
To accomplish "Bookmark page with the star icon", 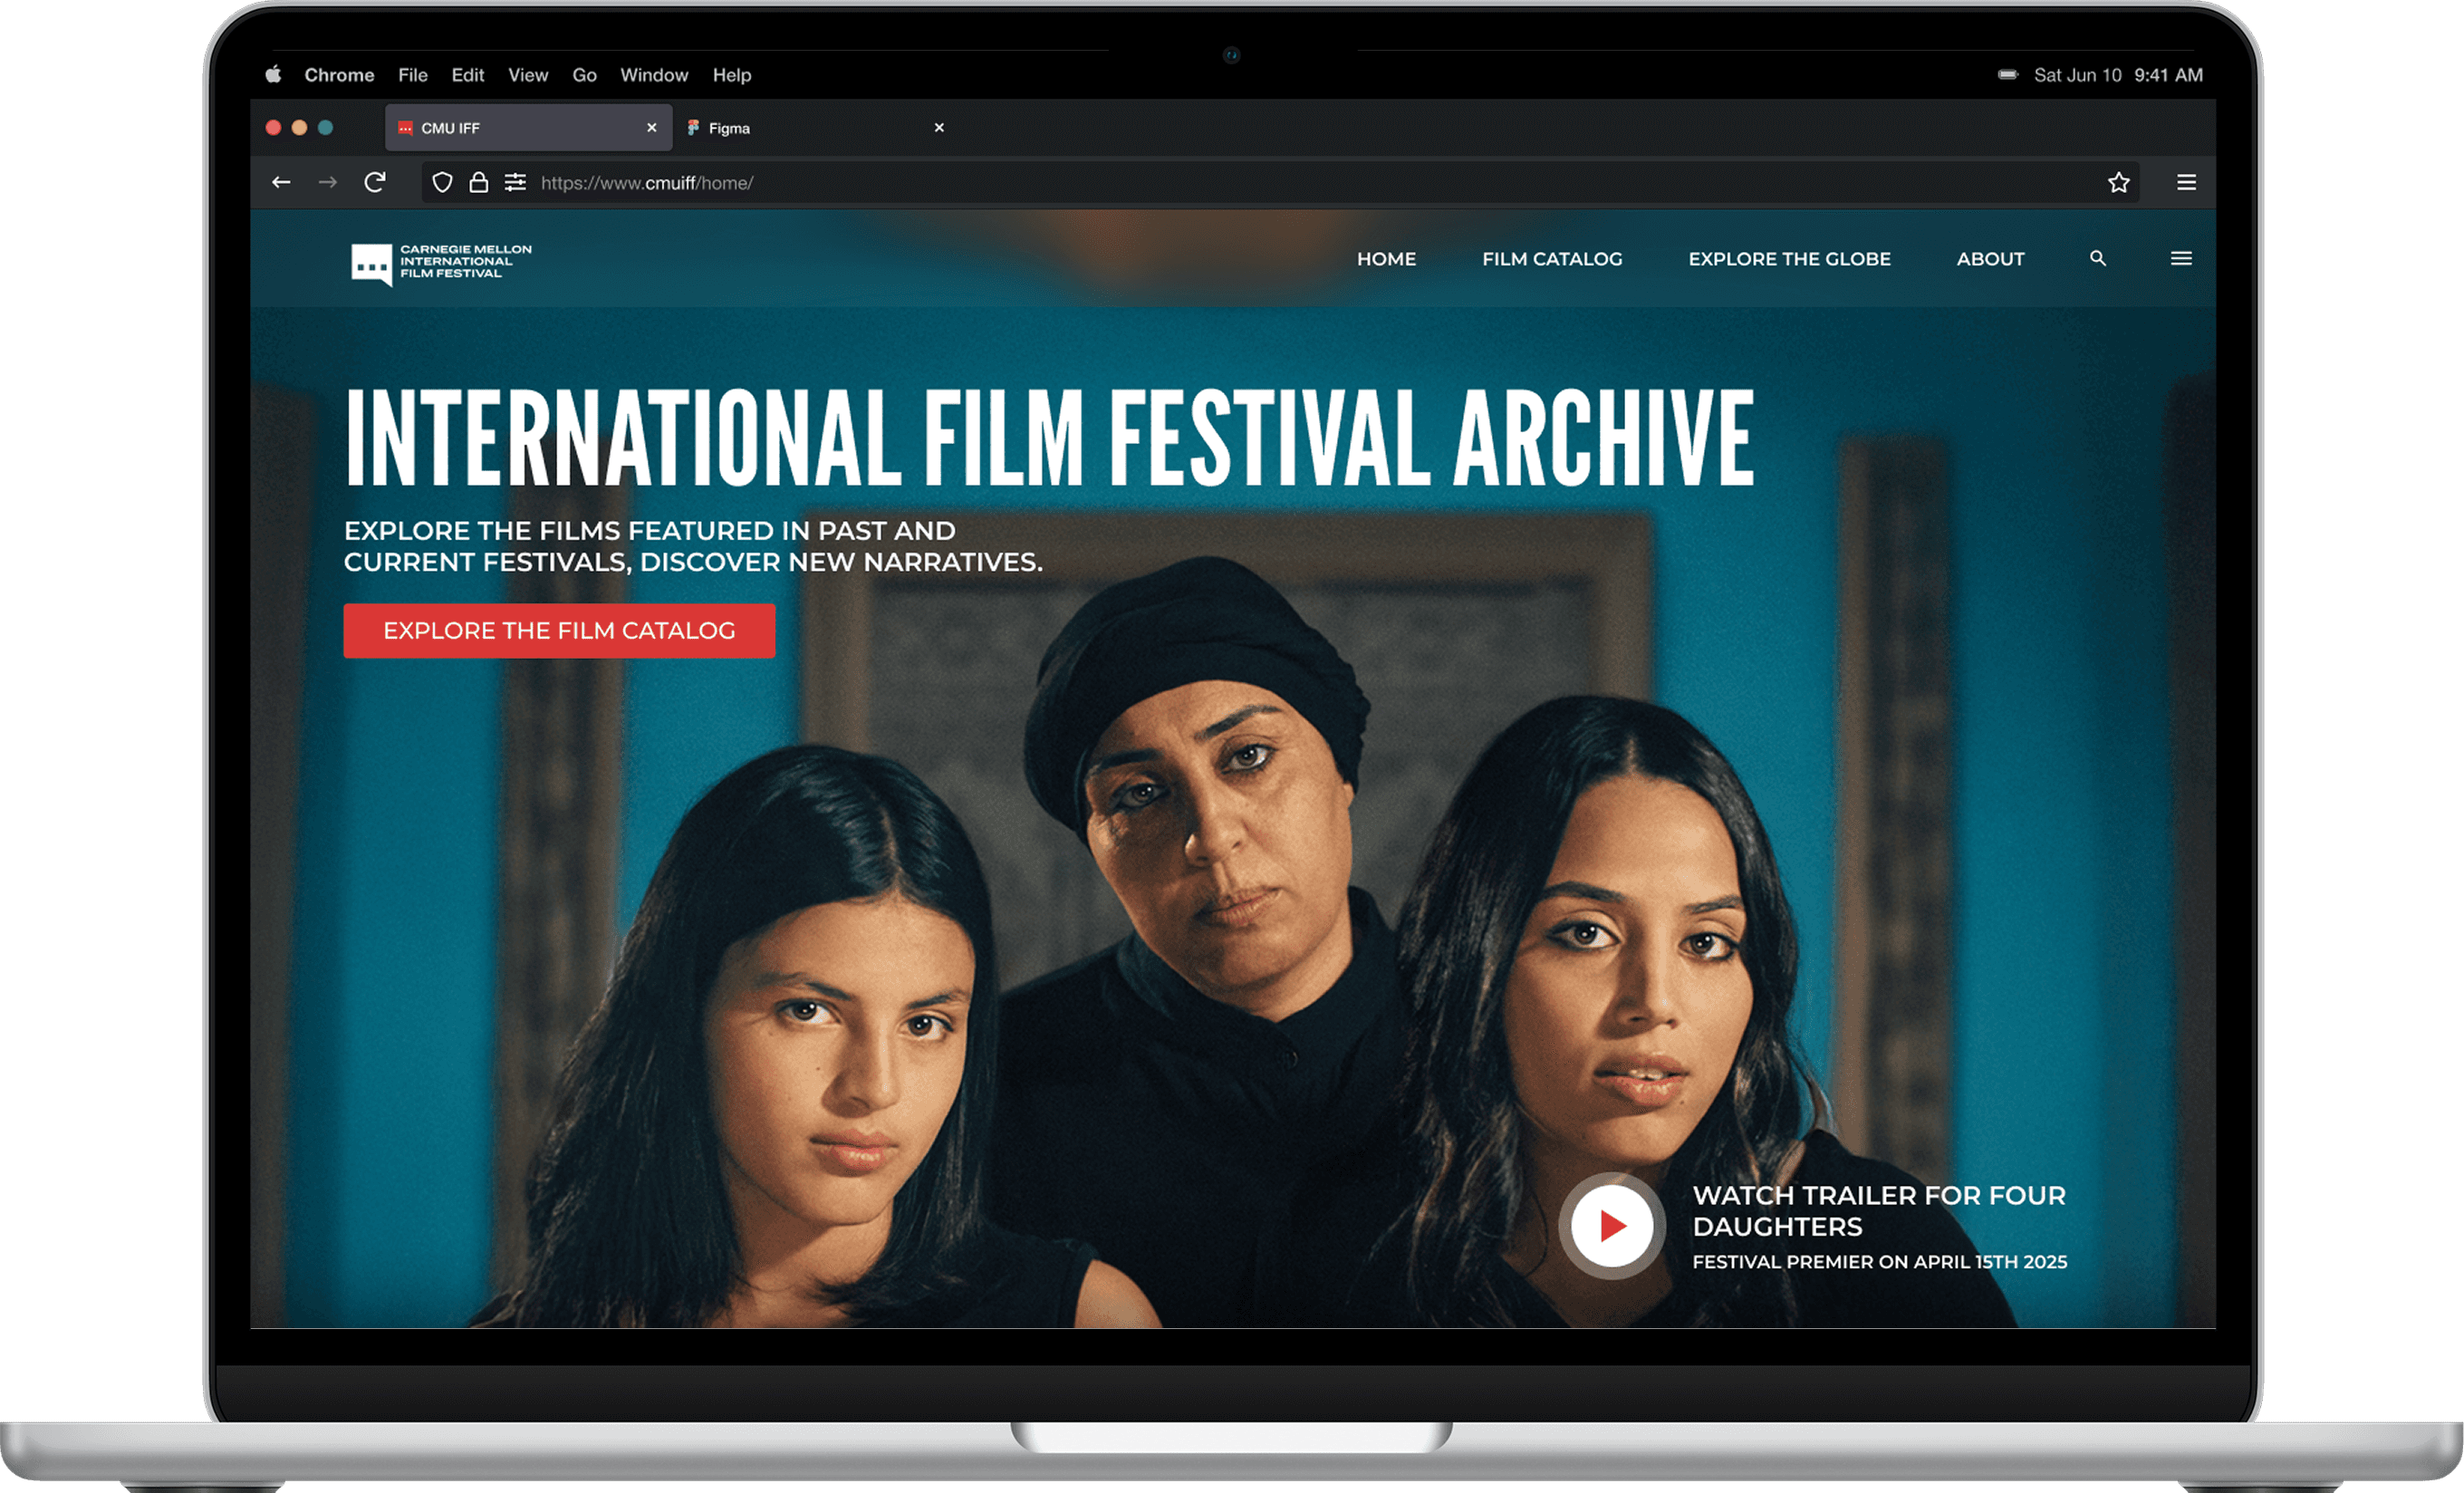I will [x=2118, y=182].
